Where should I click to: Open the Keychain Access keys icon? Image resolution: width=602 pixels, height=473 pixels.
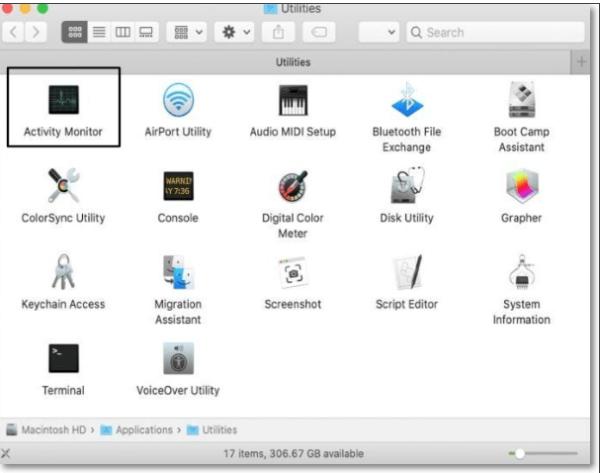coord(63,272)
